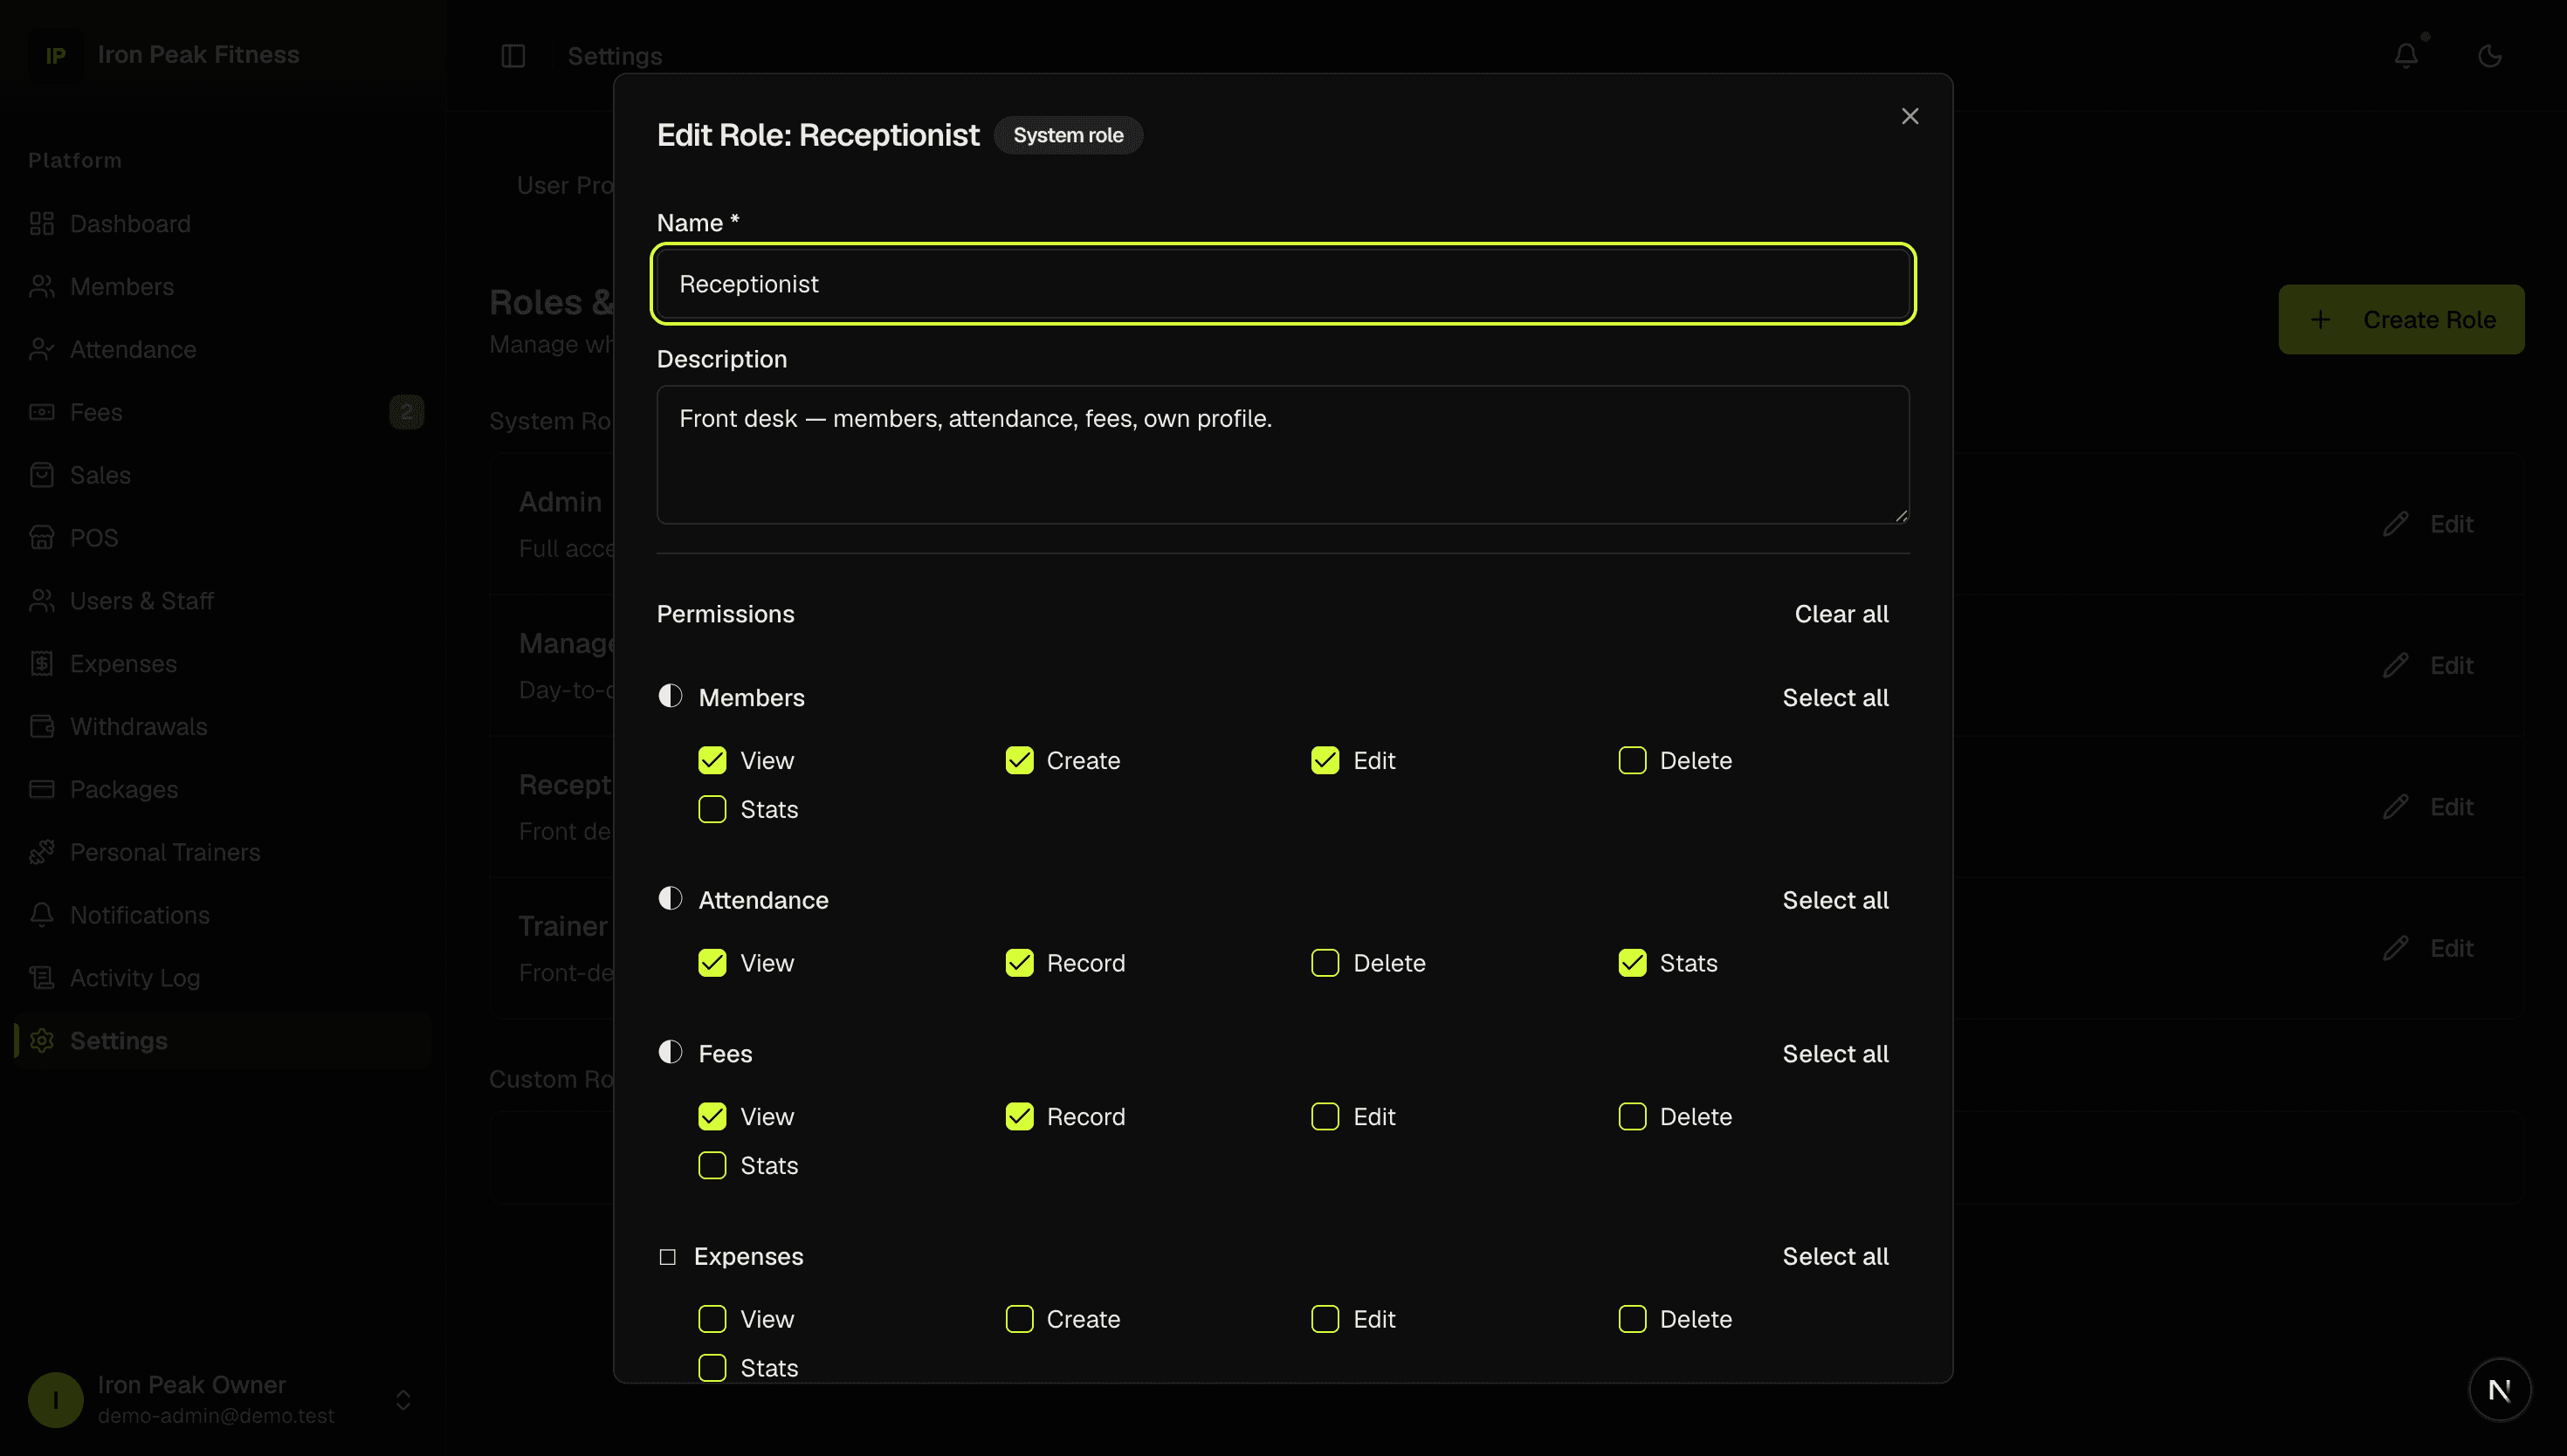Screen dimensions: 2567x1456
Task: Uncheck Attendance Stats permission
Action: (x=1632, y=964)
